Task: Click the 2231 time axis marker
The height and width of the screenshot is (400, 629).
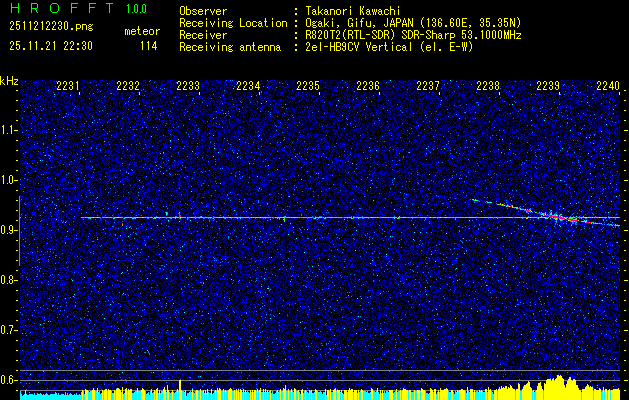Action: click(x=68, y=86)
